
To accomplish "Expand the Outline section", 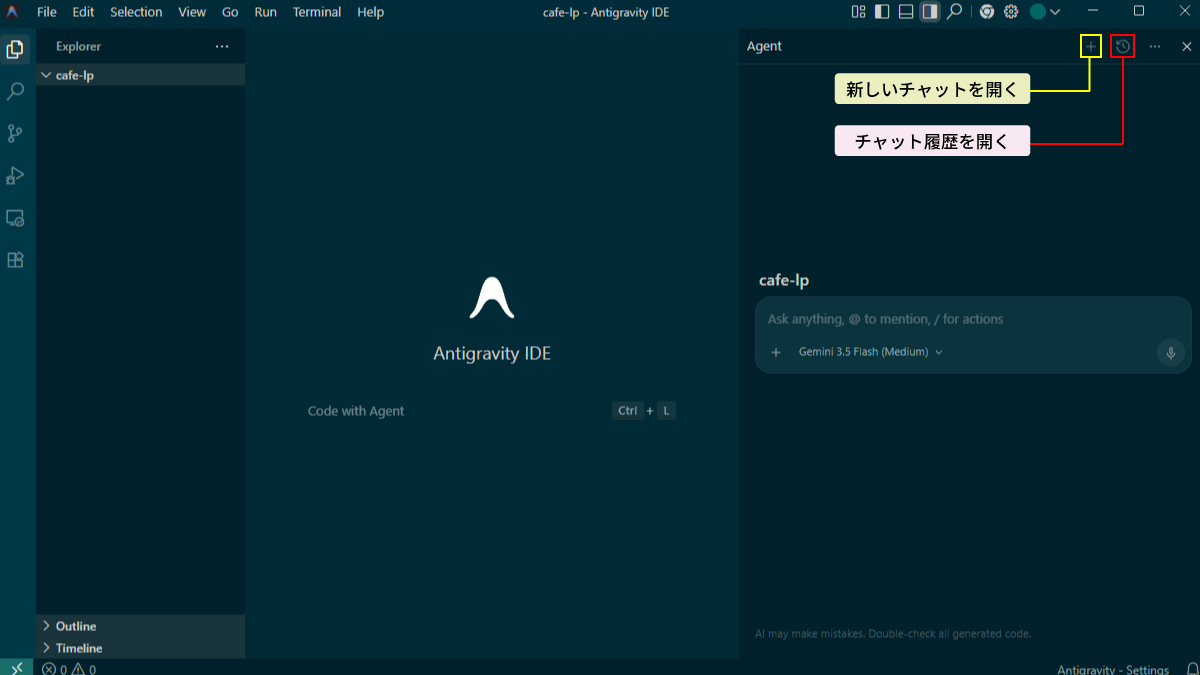I will click(x=140, y=626).
